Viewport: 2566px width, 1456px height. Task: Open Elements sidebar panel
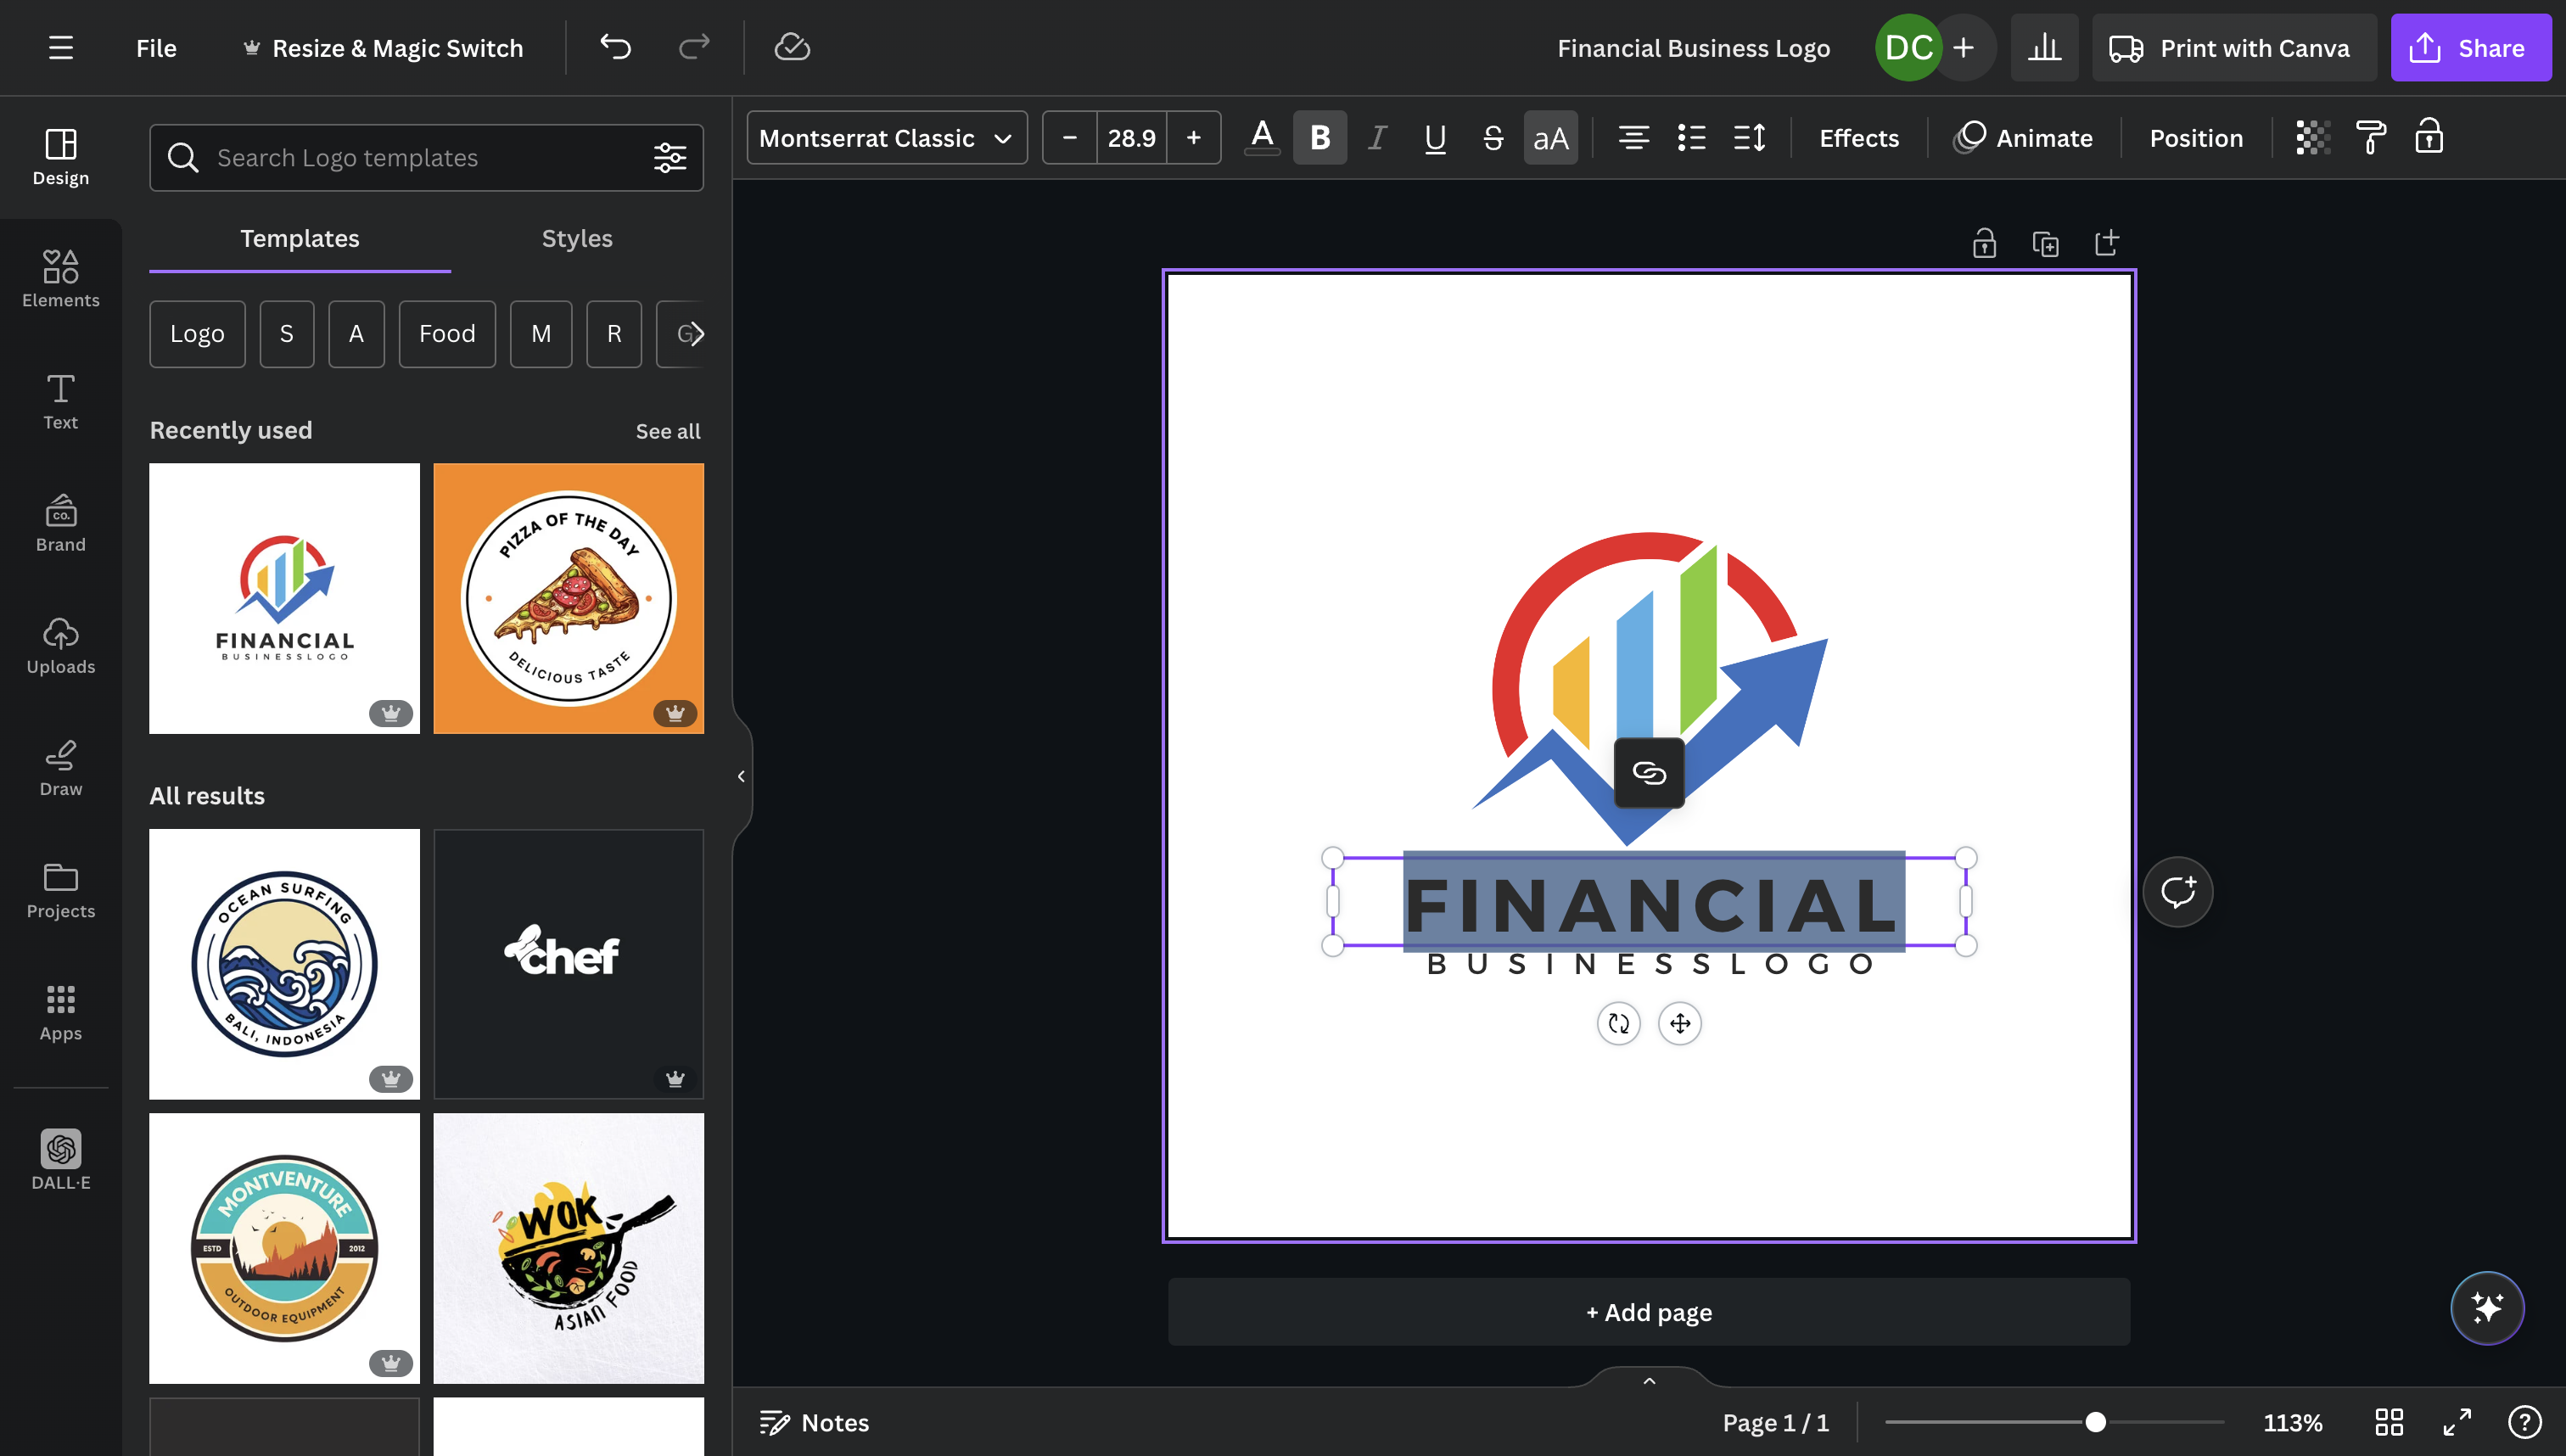[x=61, y=279]
